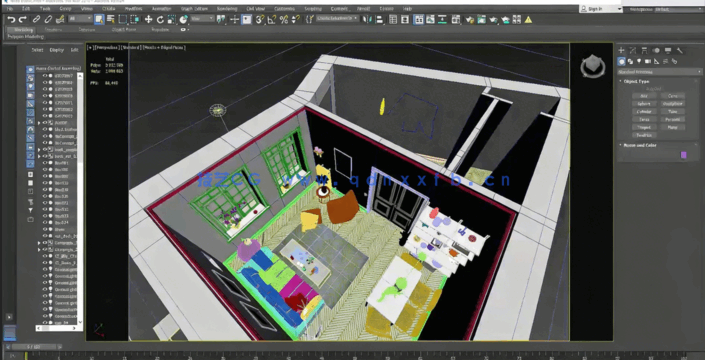Open the Customize menu
This screenshot has width=705, height=360.
point(284,9)
